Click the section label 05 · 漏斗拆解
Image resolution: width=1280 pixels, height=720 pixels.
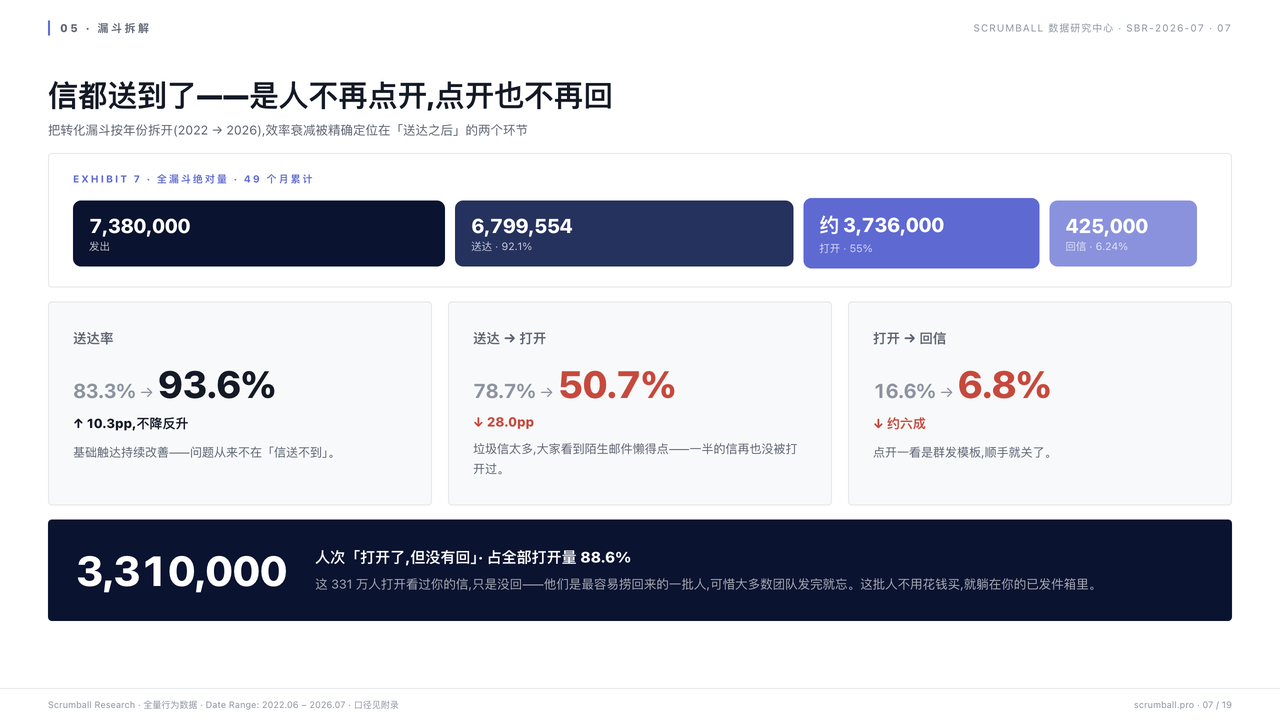tap(105, 28)
